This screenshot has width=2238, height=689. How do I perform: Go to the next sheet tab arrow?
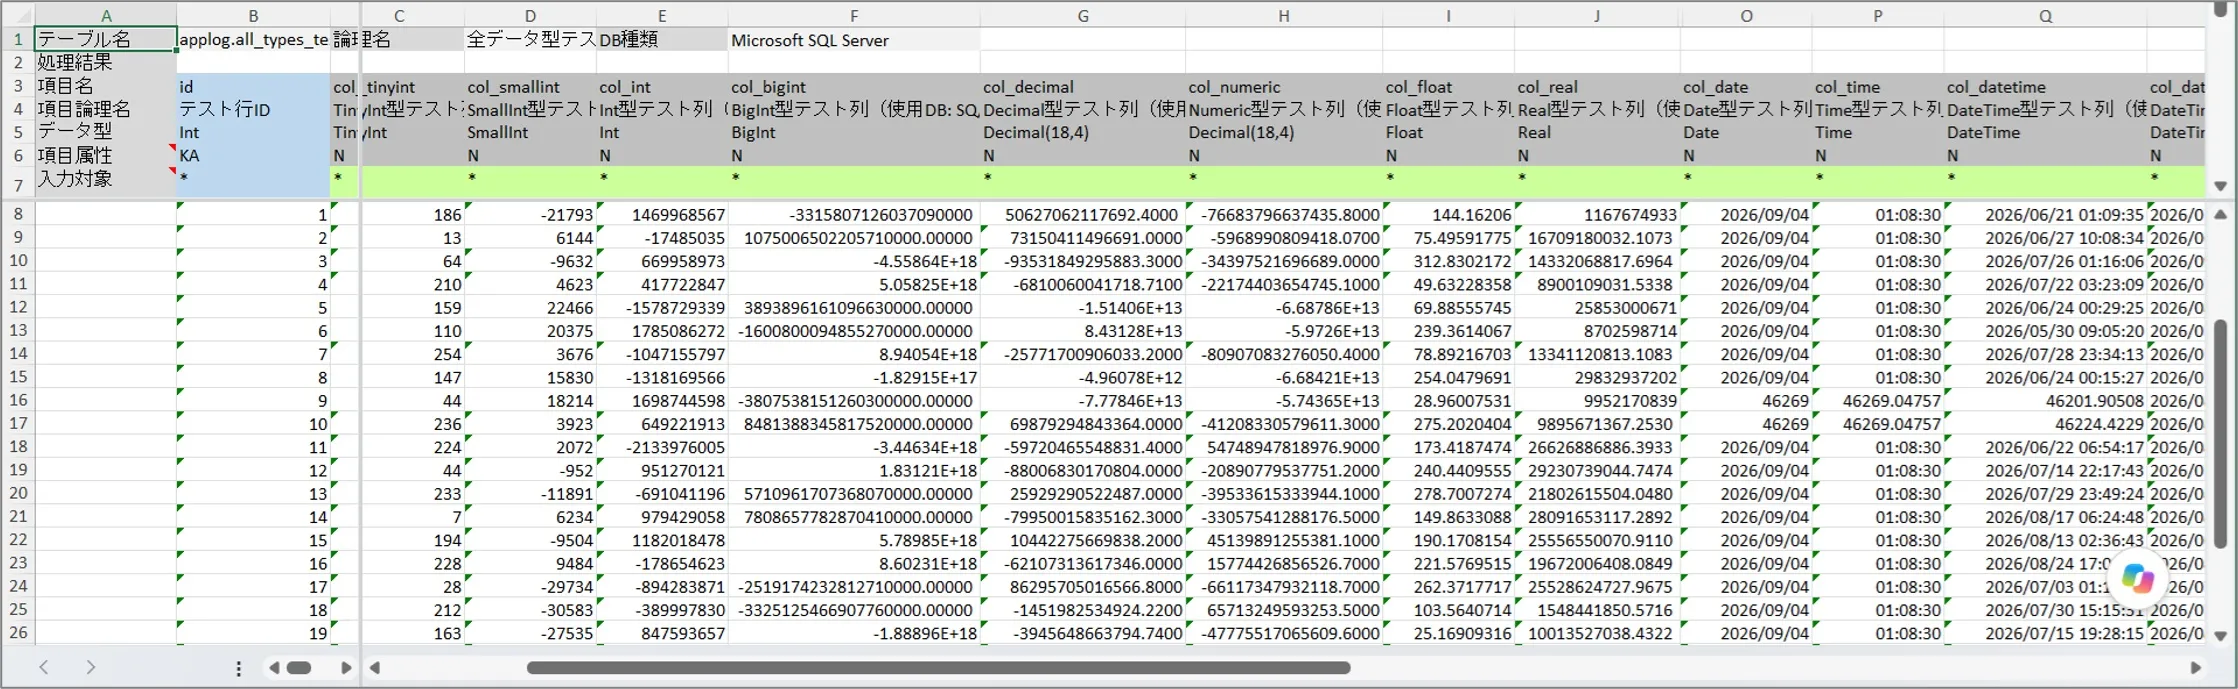(91, 667)
